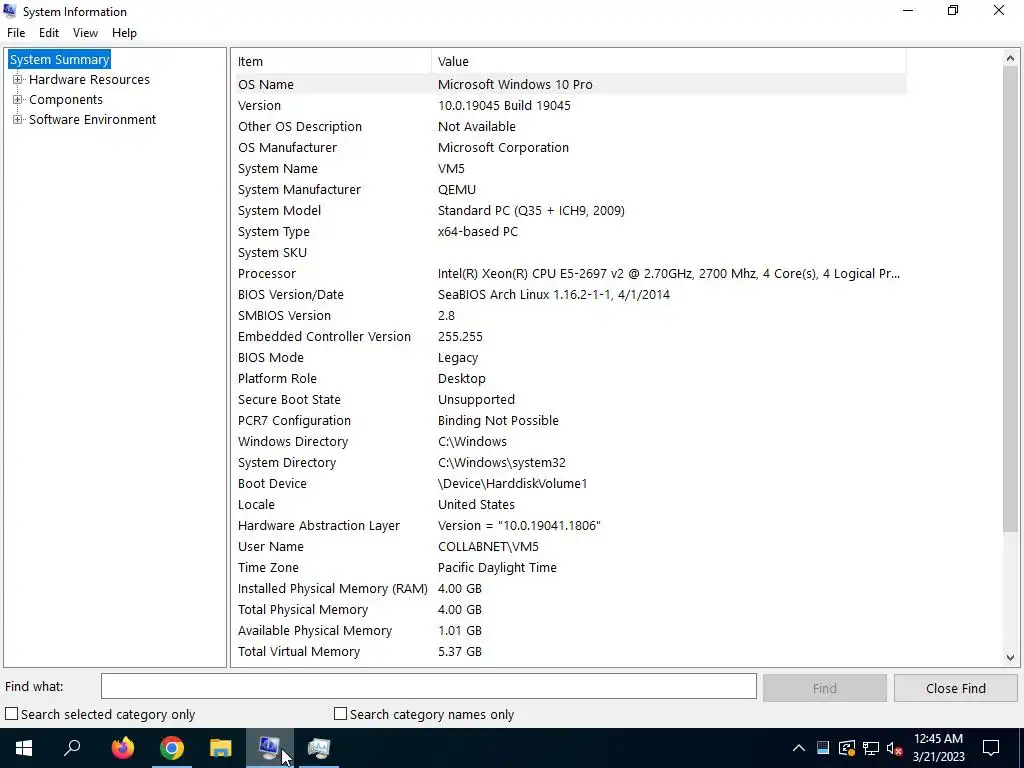Screen dimensions: 1024x768
Task: Select the SMBIOS Version row
Action: [571, 315]
